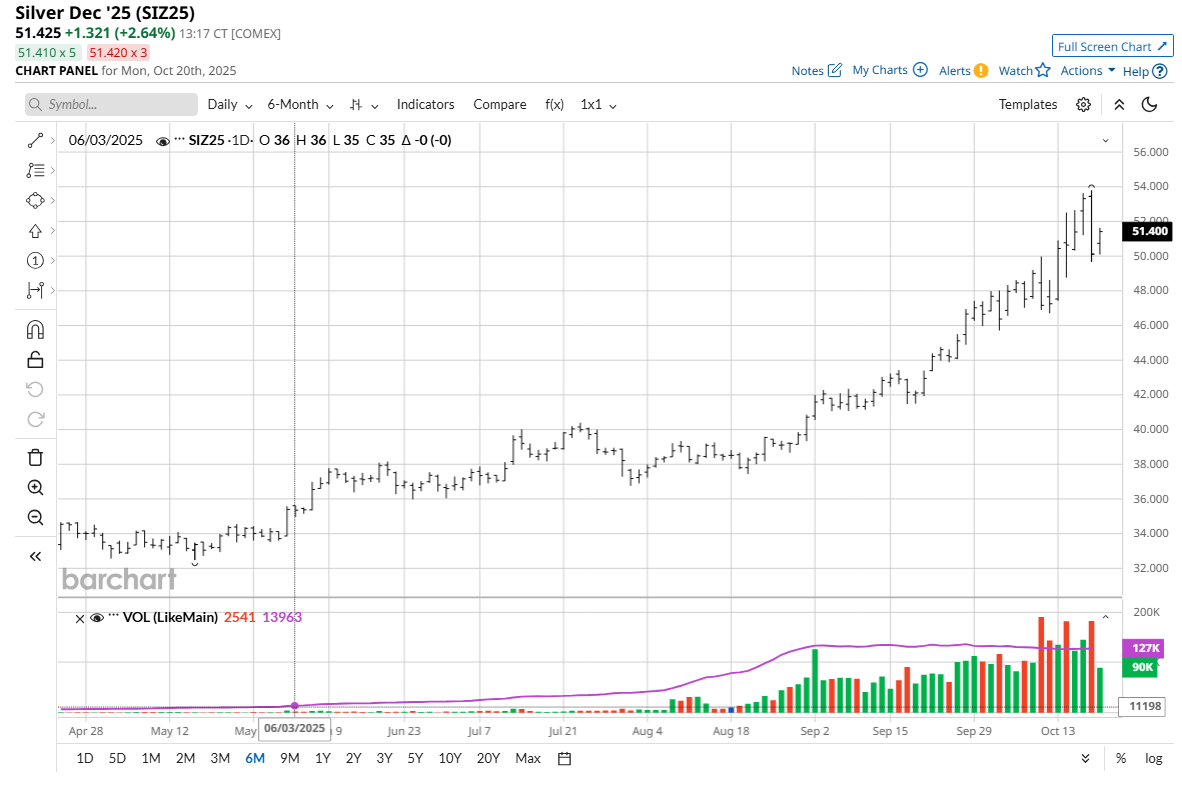Pick the measurement range tool
Image resolution: width=1182 pixels, height=802 pixels.
tap(35, 290)
